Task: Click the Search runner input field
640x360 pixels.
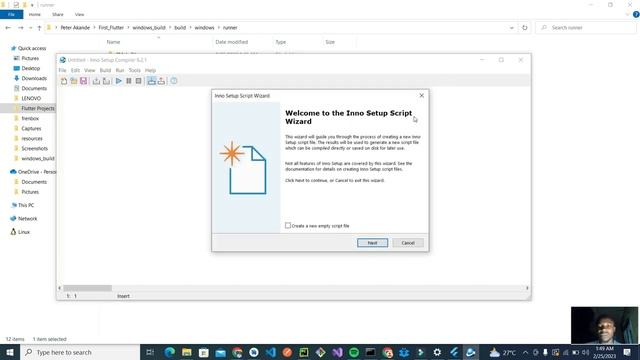Action: (586, 28)
